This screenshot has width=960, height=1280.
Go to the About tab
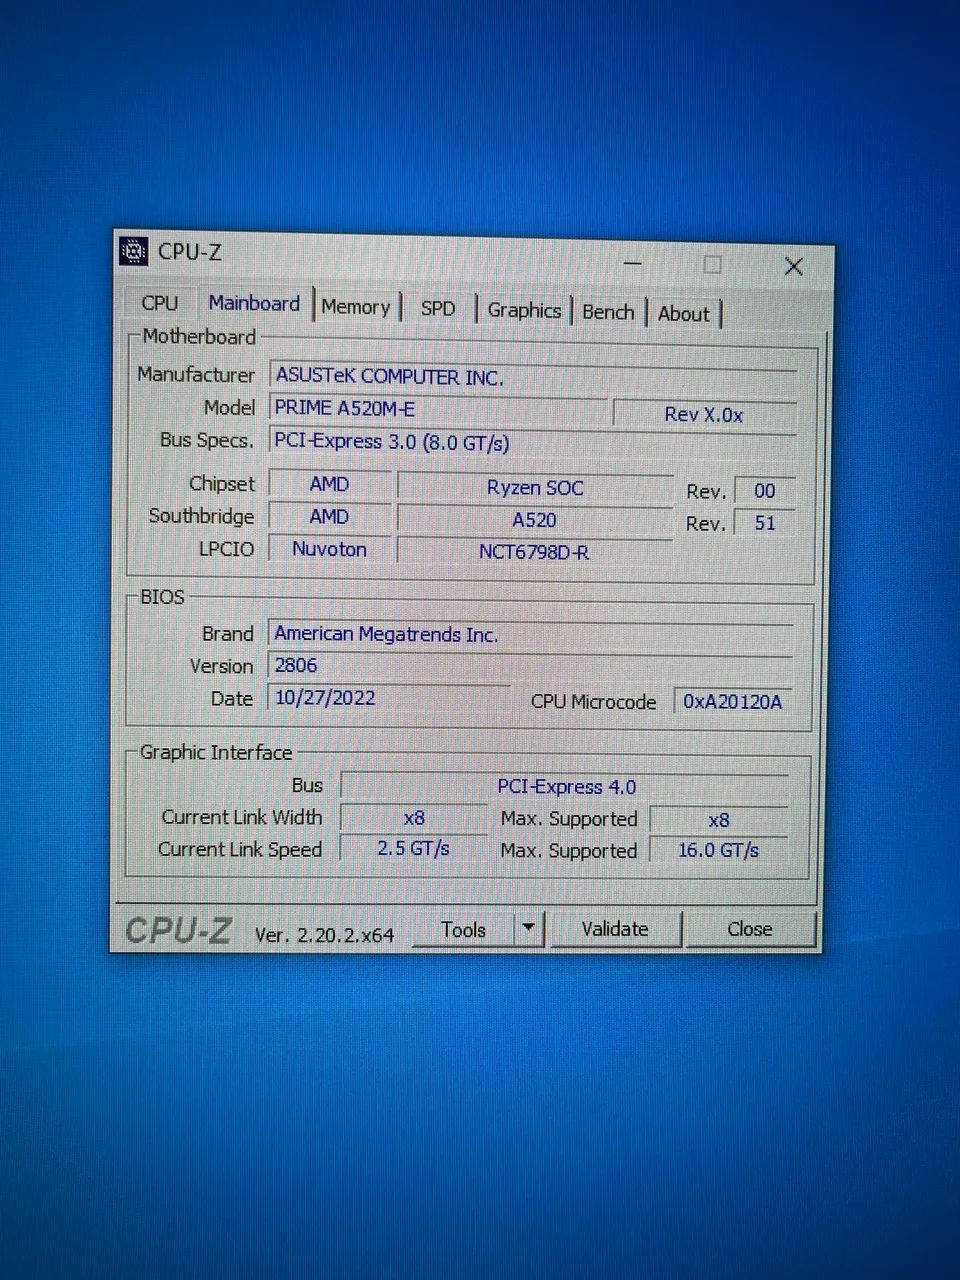(x=684, y=314)
